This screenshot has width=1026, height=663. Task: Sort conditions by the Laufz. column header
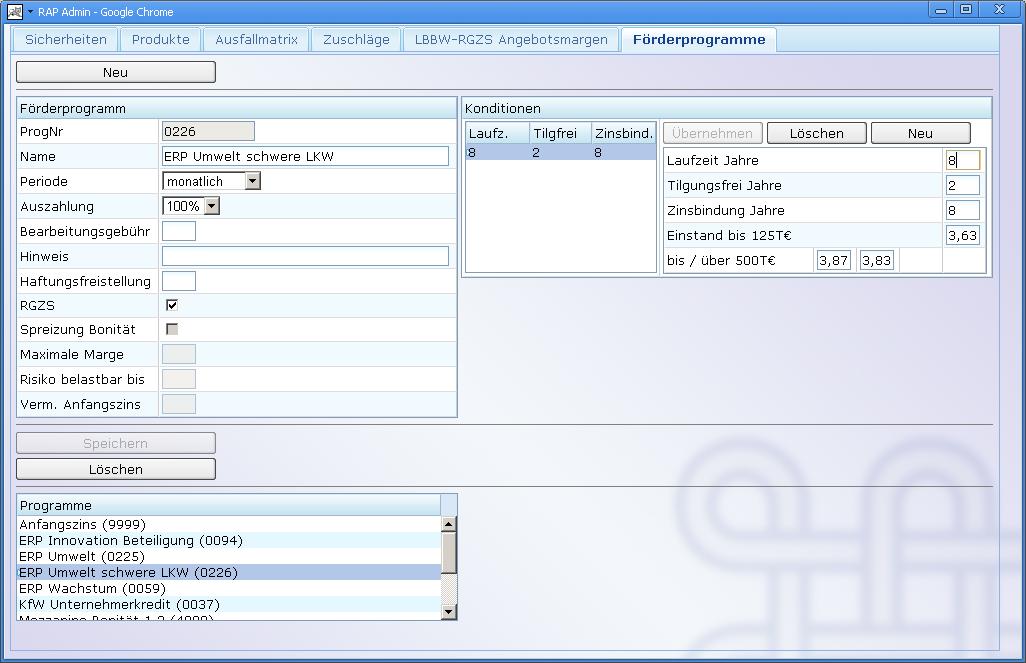point(497,134)
